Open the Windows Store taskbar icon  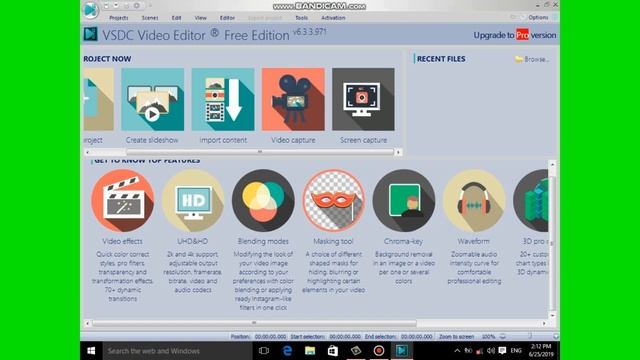pos(333,351)
